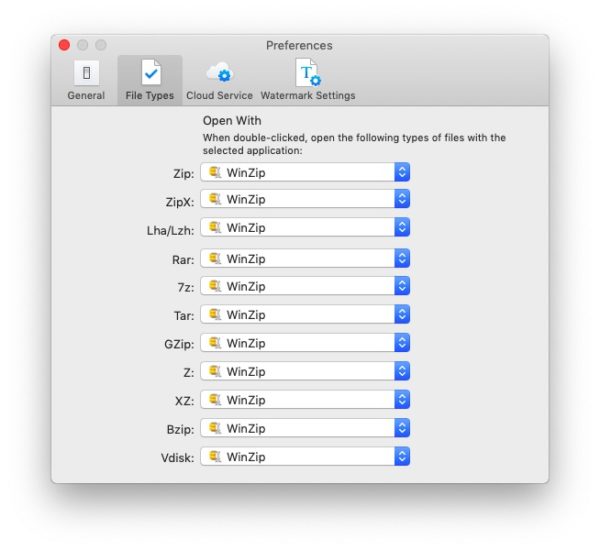This screenshot has height=551, width=600.
Task: Open the XZ application dropdown
Action: point(305,399)
